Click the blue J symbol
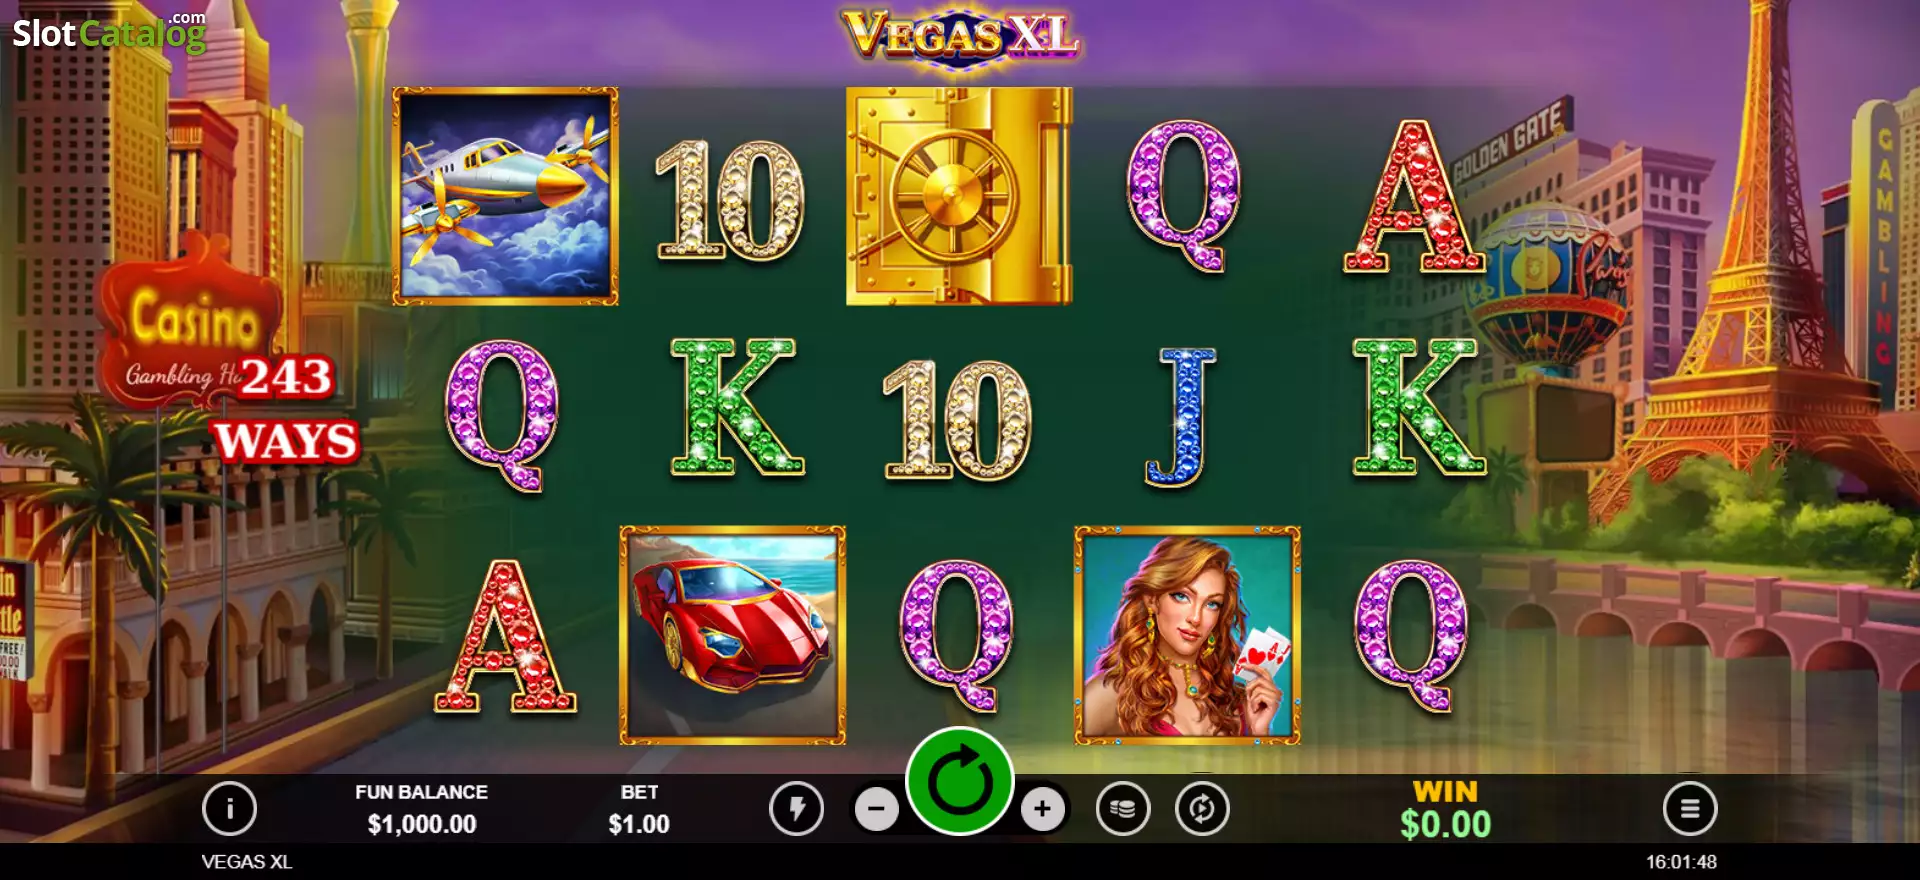The width and height of the screenshot is (1920, 880). tap(1182, 416)
